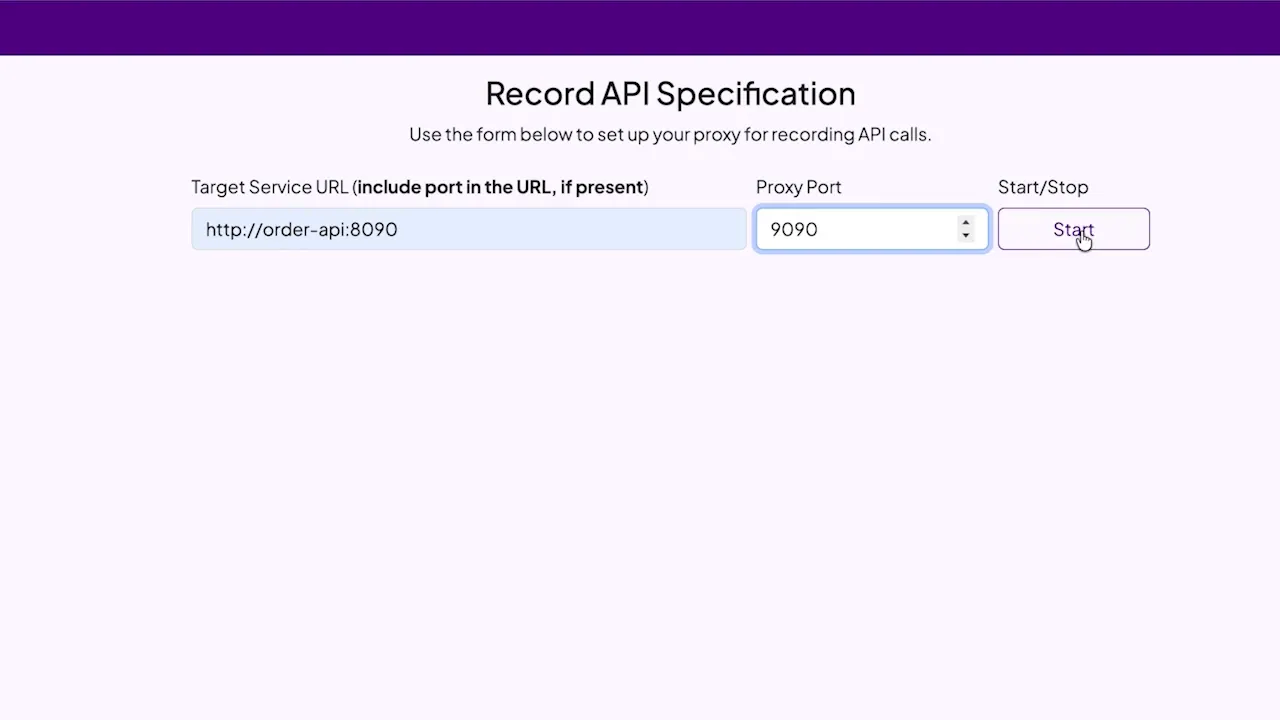Click the Record API Specification page title
1280x720 pixels.
tap(670, 93)
